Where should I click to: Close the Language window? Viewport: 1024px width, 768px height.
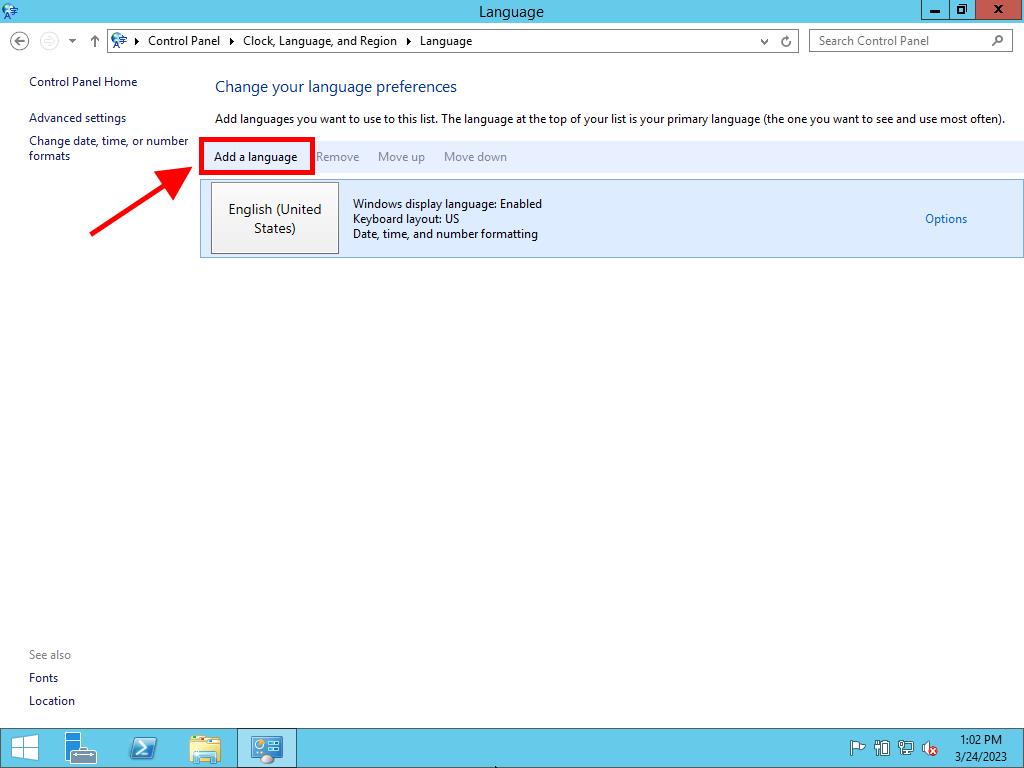(999, 10)
